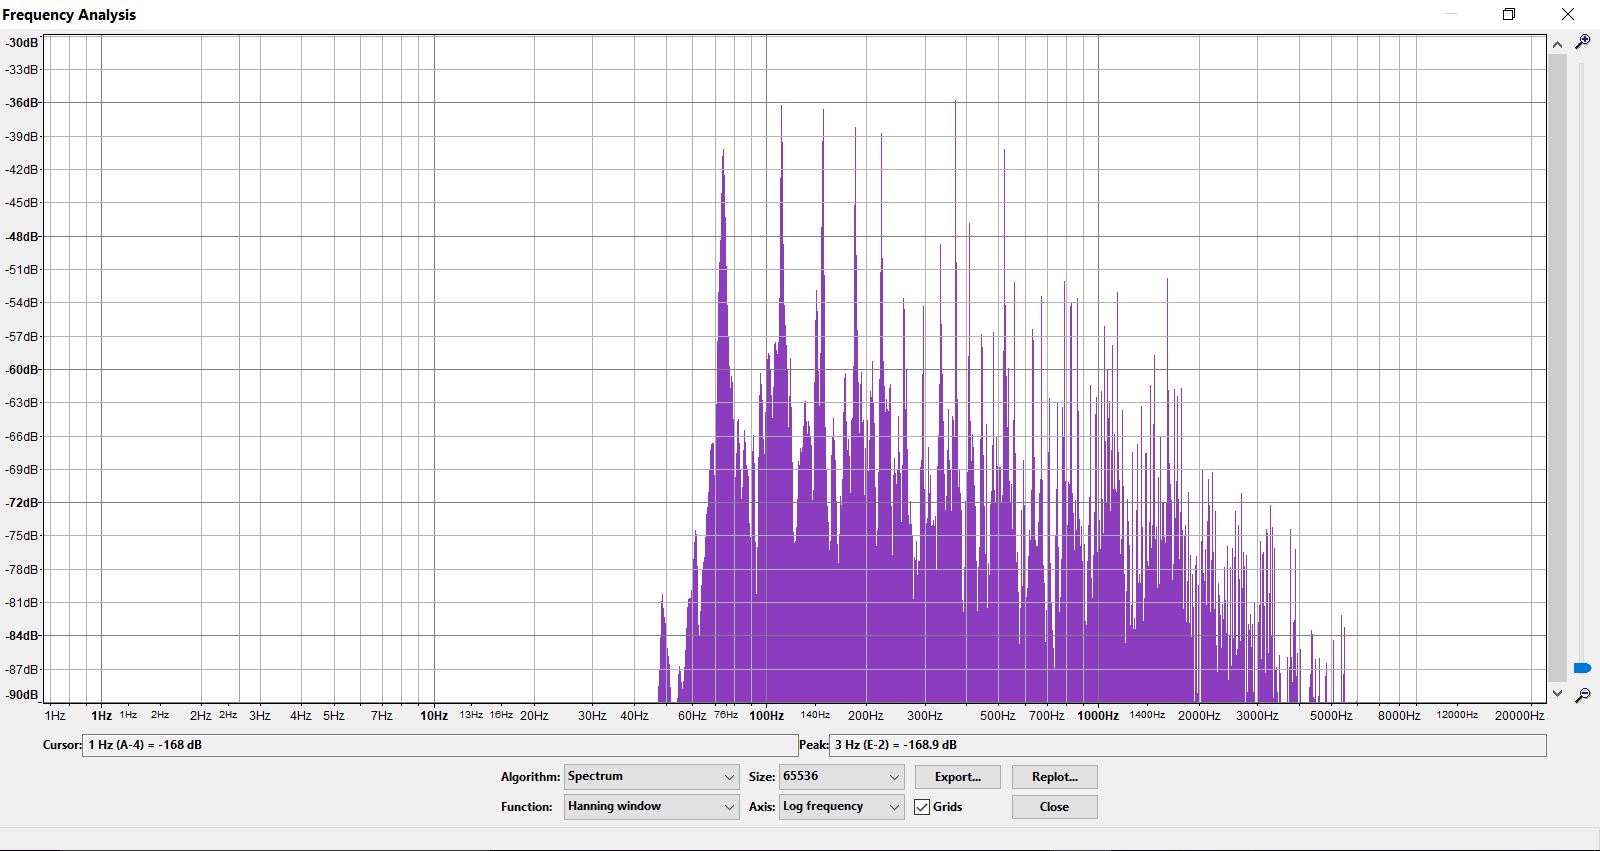The width and height of the screenshot is (1600, 851).
Task: Click the 1000Hz frequency axis label
Action: point(1098,716)
